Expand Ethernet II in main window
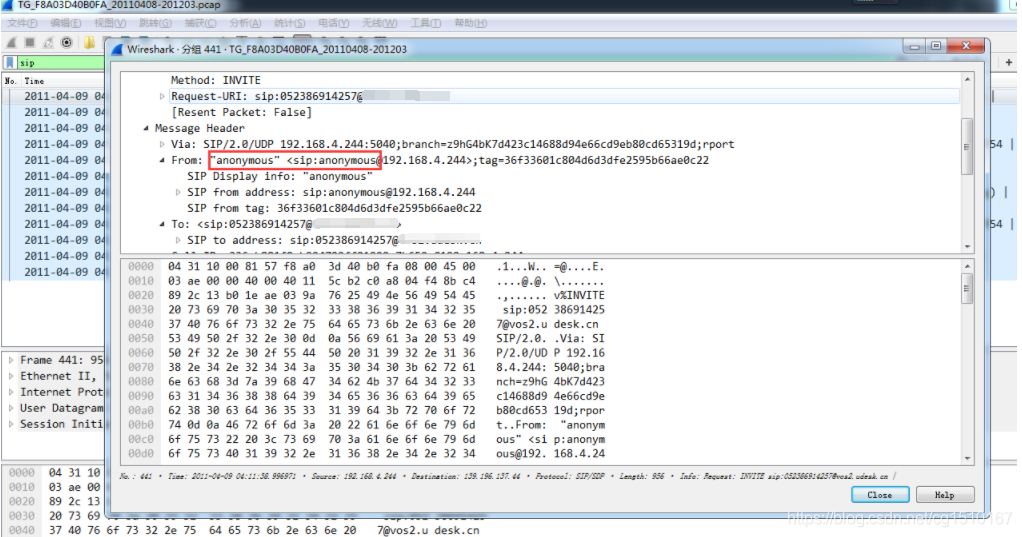The image size is (1022, 537). point(11,376)
